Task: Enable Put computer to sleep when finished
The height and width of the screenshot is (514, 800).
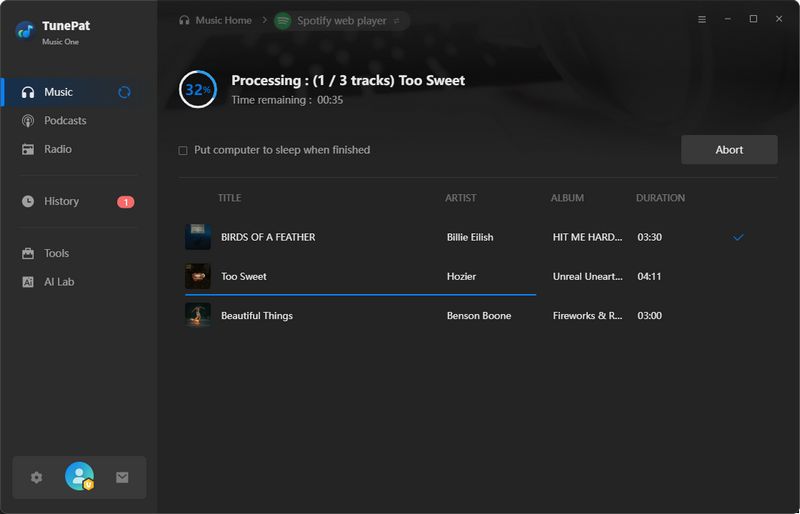Action: 183,151
